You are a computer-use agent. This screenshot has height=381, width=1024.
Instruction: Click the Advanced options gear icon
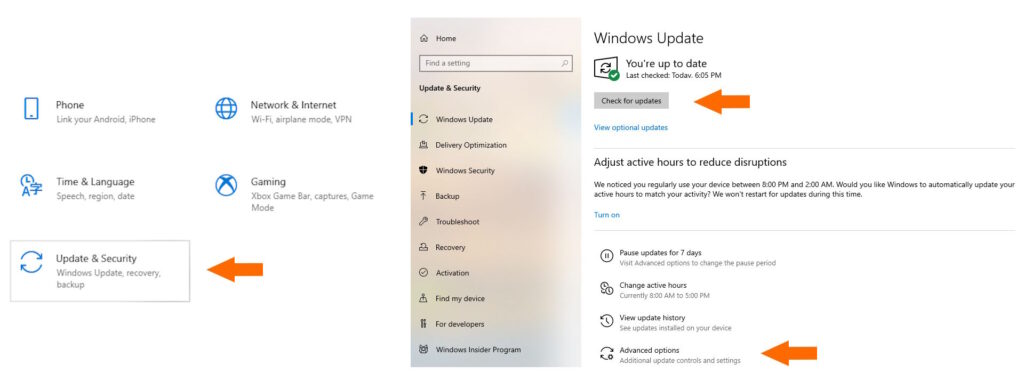coord(607,354)
